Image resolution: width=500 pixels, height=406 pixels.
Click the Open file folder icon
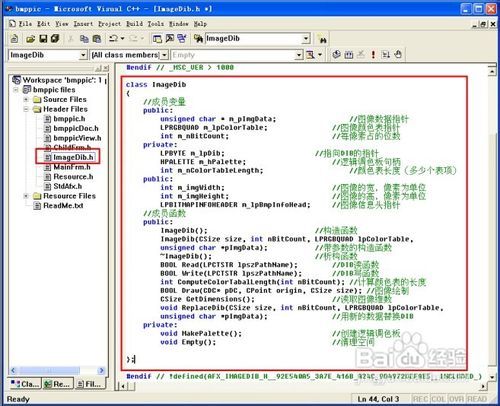(30, 39)
